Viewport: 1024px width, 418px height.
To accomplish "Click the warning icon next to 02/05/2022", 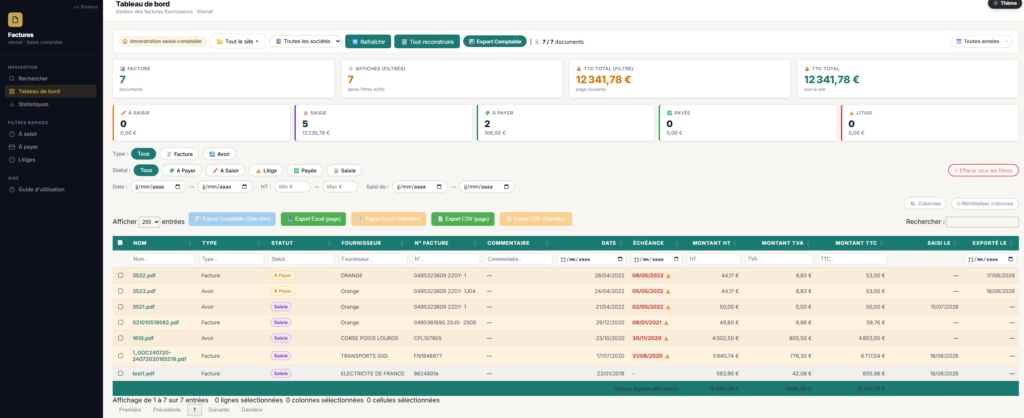I will [x=668, y=306].
